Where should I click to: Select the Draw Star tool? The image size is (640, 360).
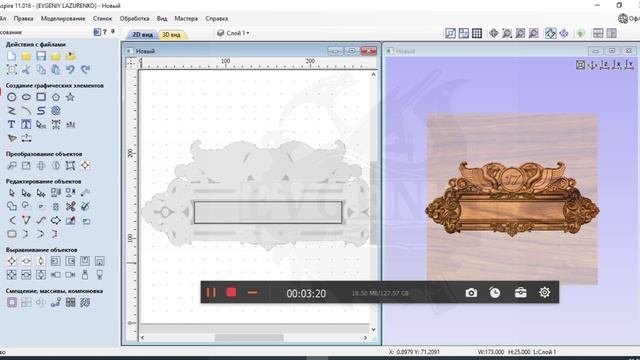pyautogui.click(x=70, y=97)
